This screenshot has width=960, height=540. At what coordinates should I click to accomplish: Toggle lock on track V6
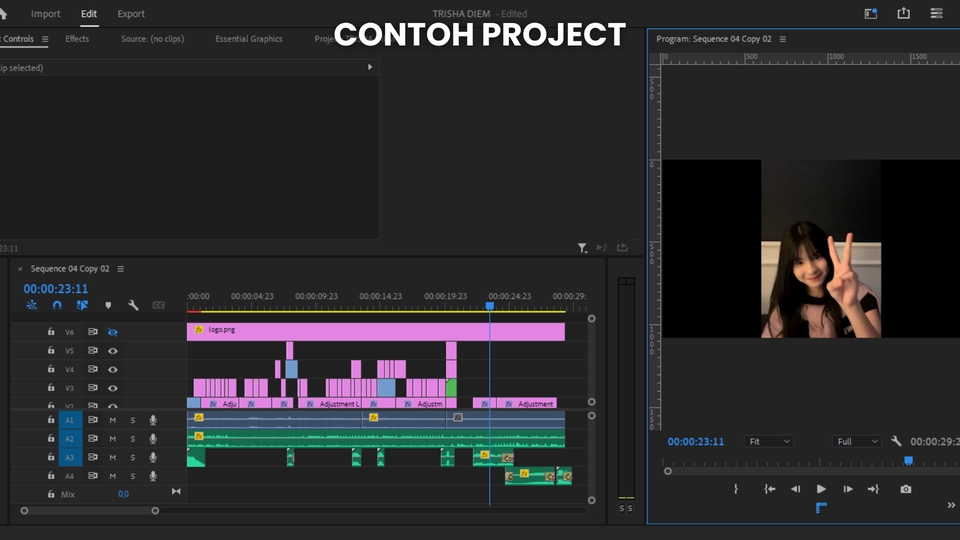(x=51, y=332)
